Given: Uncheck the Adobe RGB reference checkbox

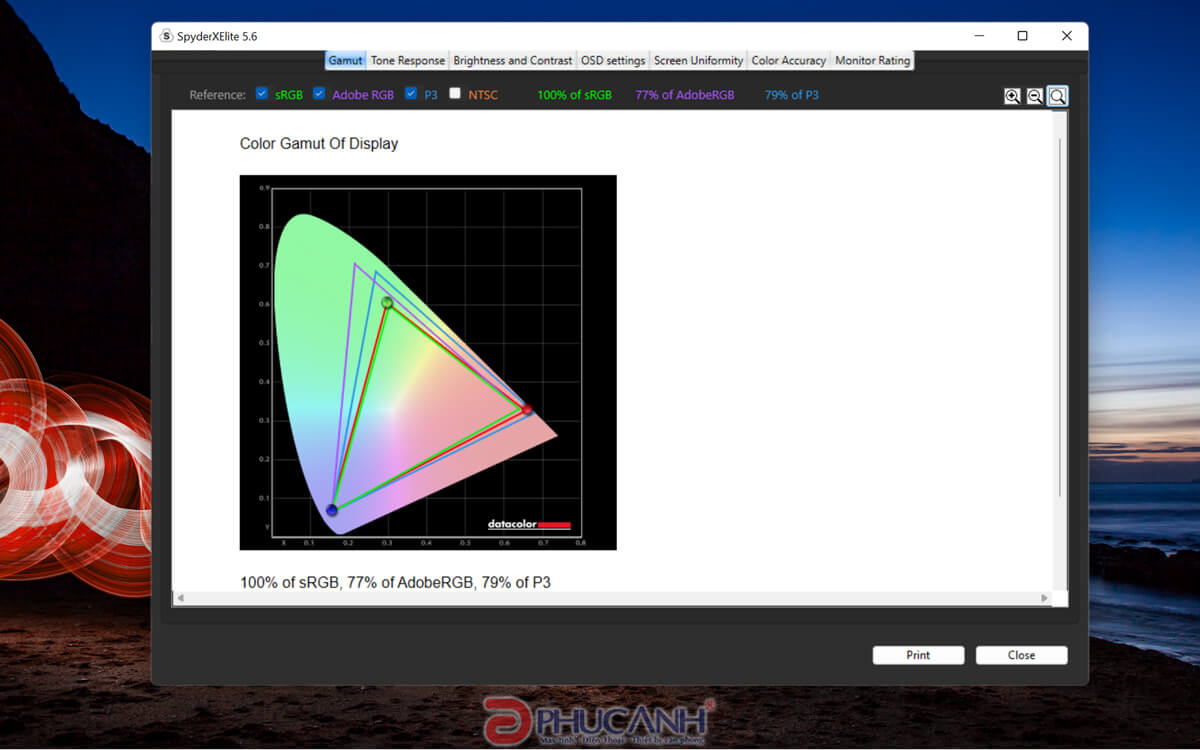Looking at the screenshot, I should [319, 94].
